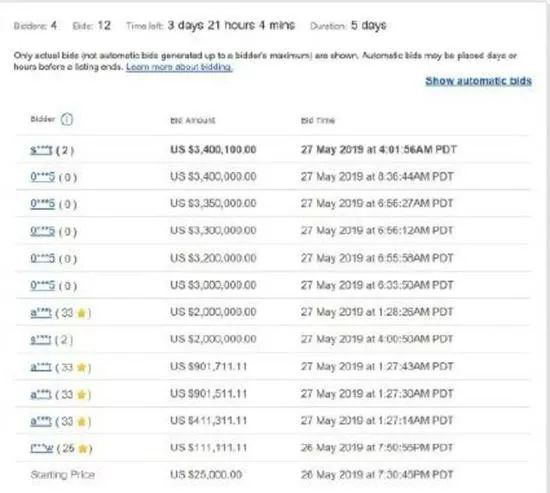This screenshot has width=550, height=493.
Task: Open bidder 0***5 on US $3,300,000.00 row
Action: tap(42, 231)
